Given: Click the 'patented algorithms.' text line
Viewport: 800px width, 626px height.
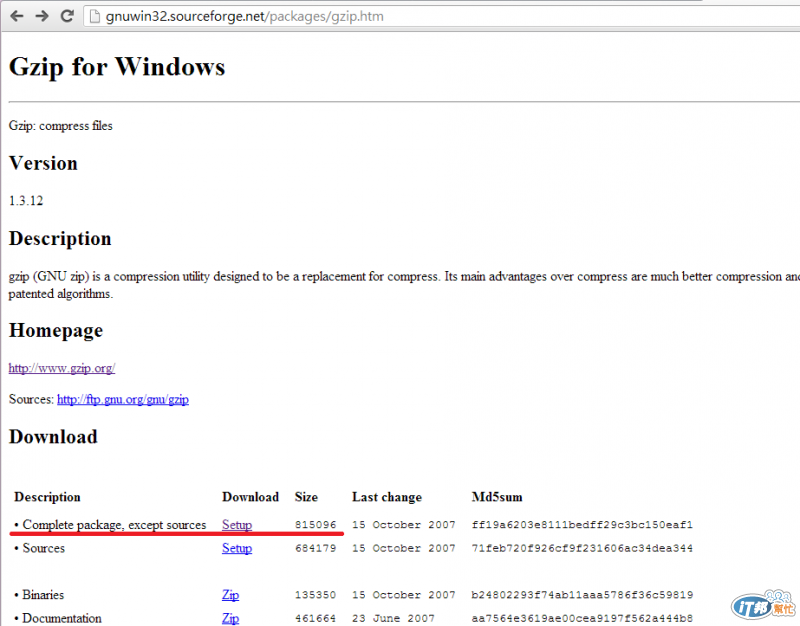Looking at the screenshot, I should pyautogui.click(x=61, y=294).
